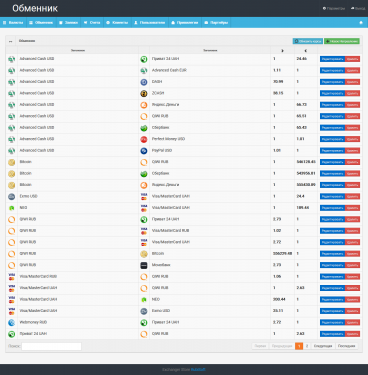
Task: Edit the Exmo USD to Visa/MasterCard UAH direction
Action: coord(332,197)
